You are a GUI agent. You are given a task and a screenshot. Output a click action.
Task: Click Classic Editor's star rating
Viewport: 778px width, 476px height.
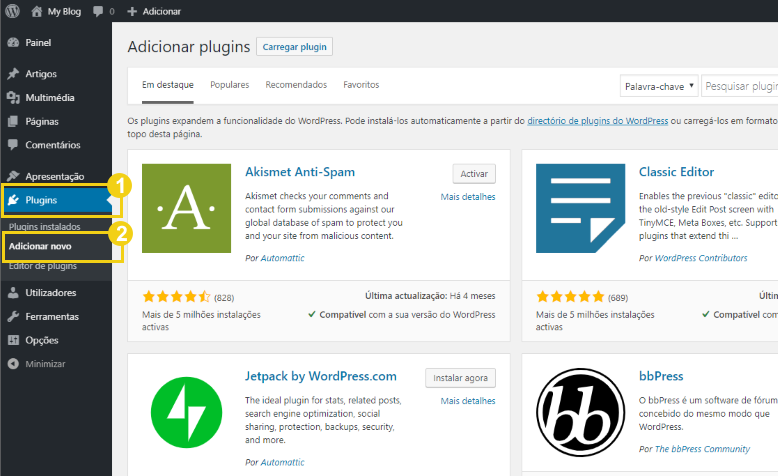pos(570,297)
